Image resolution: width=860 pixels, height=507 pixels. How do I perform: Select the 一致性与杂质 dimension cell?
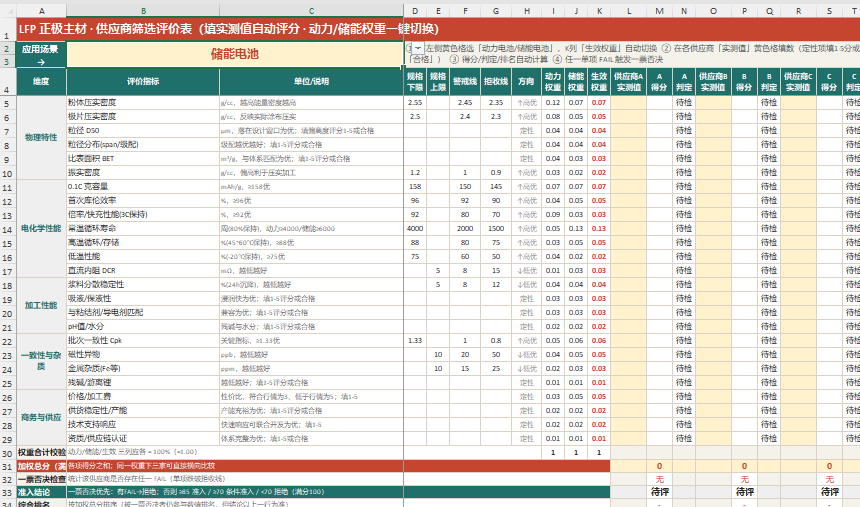[41, 362]
